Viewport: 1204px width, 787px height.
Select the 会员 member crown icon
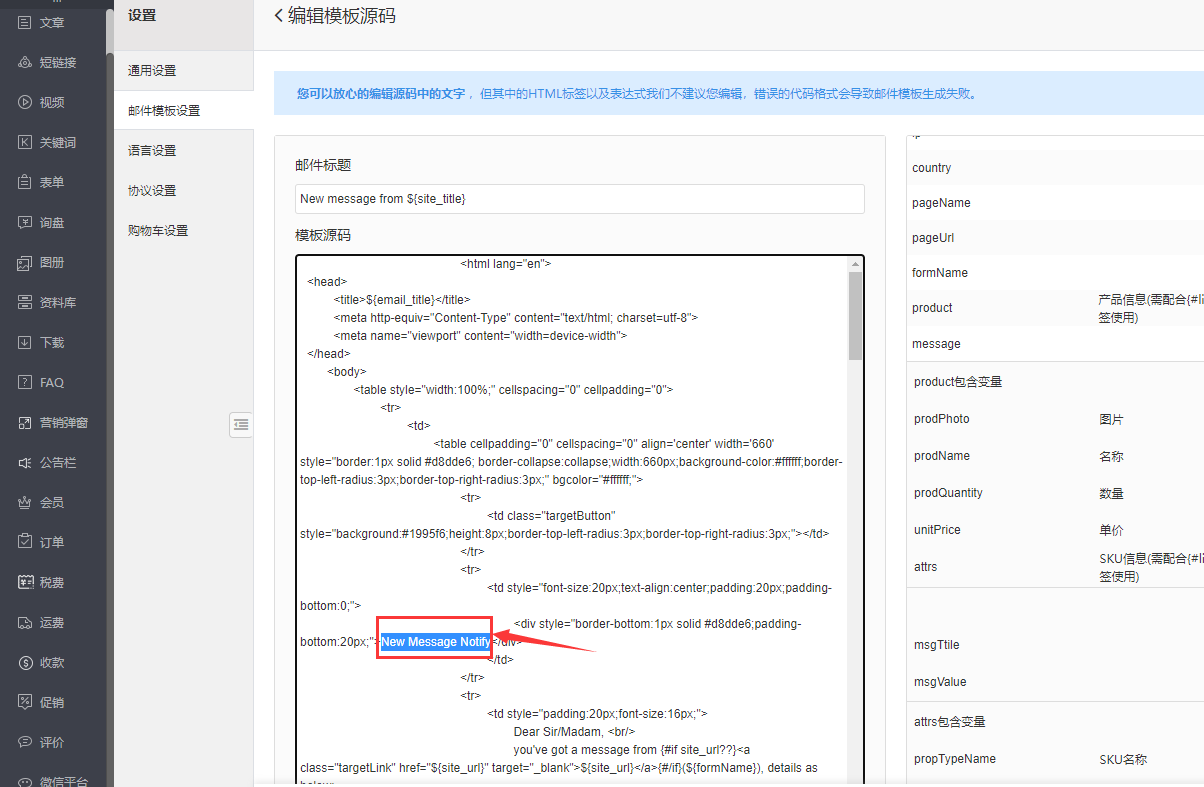[25, 502]
